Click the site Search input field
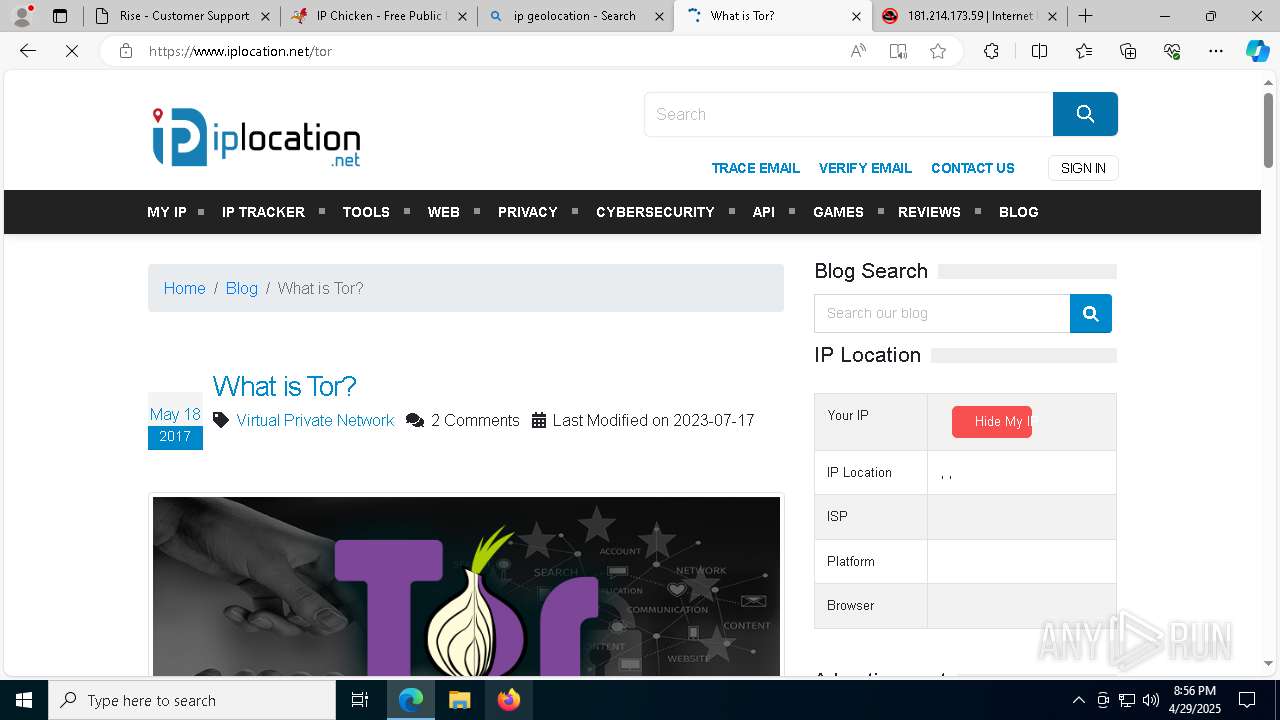Image resolution: width=1280 pixels, height=720 pixels. tap(848, 114)
